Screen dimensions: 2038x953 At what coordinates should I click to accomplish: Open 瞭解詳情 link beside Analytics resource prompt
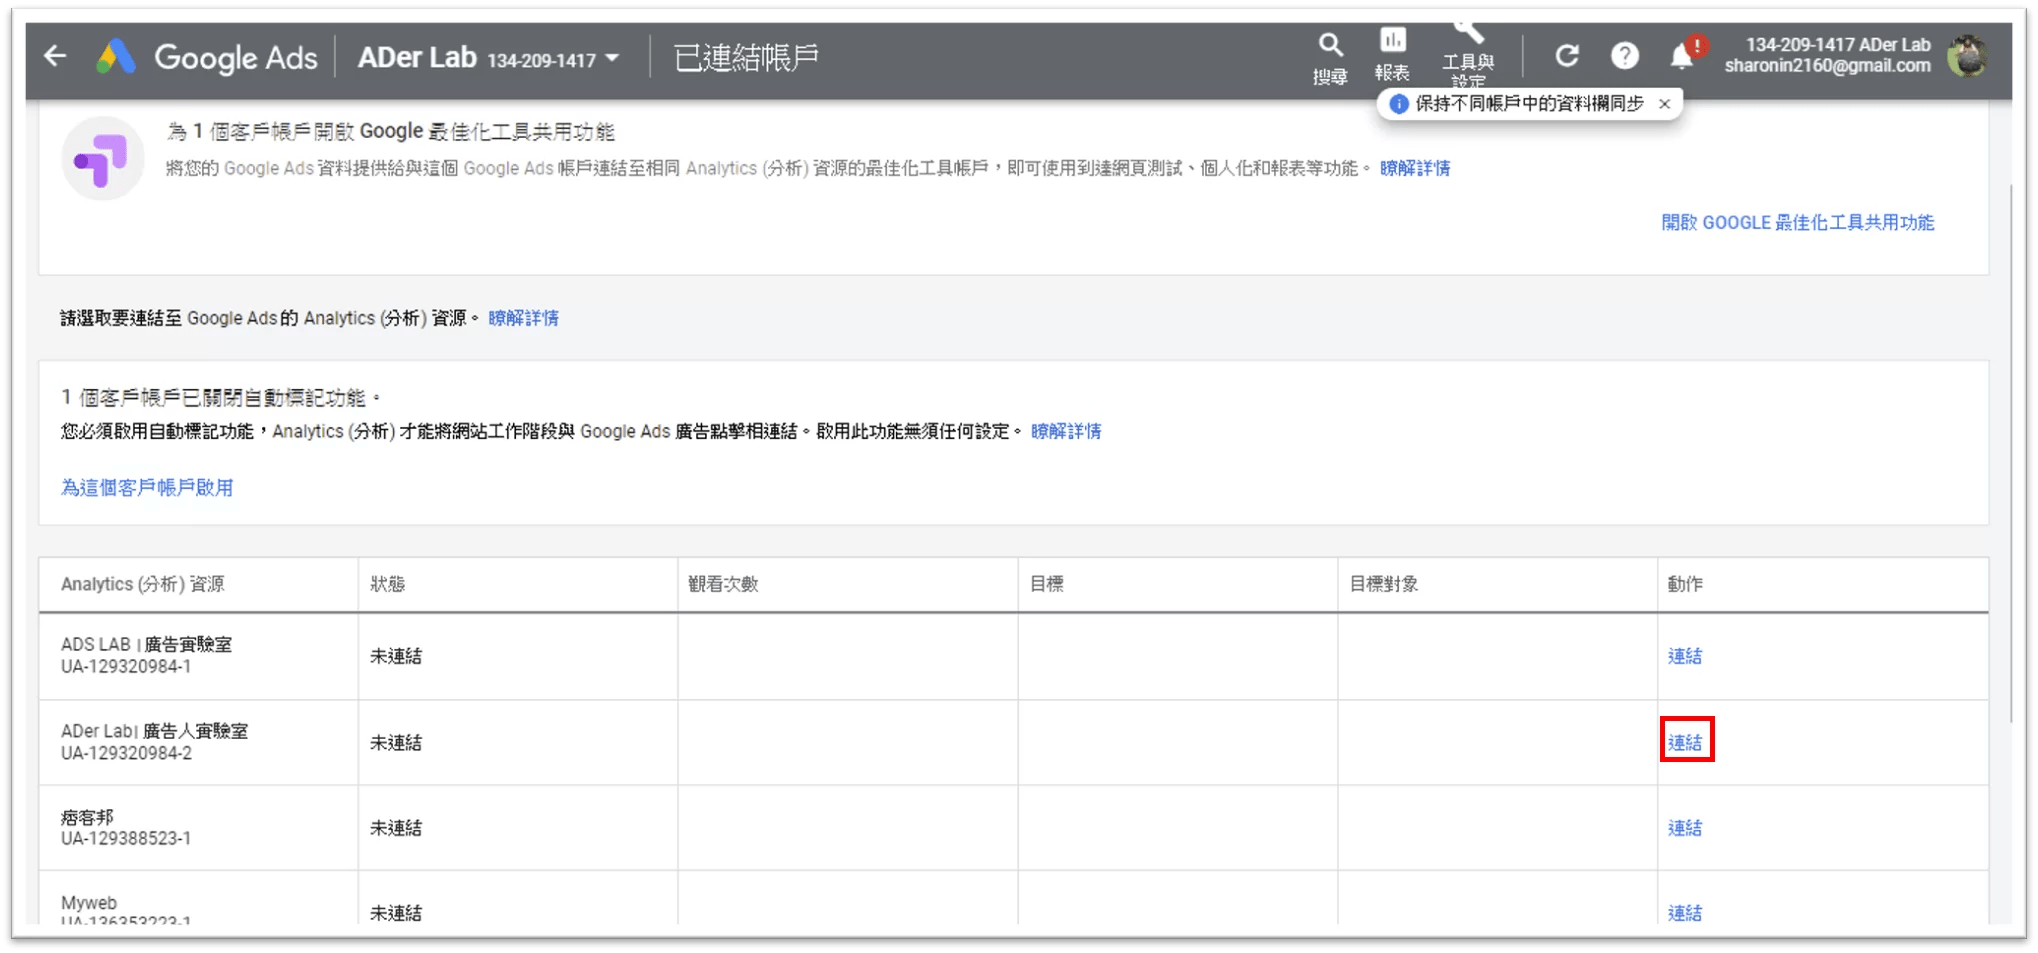pyautogui.click(x=523, y=318)
